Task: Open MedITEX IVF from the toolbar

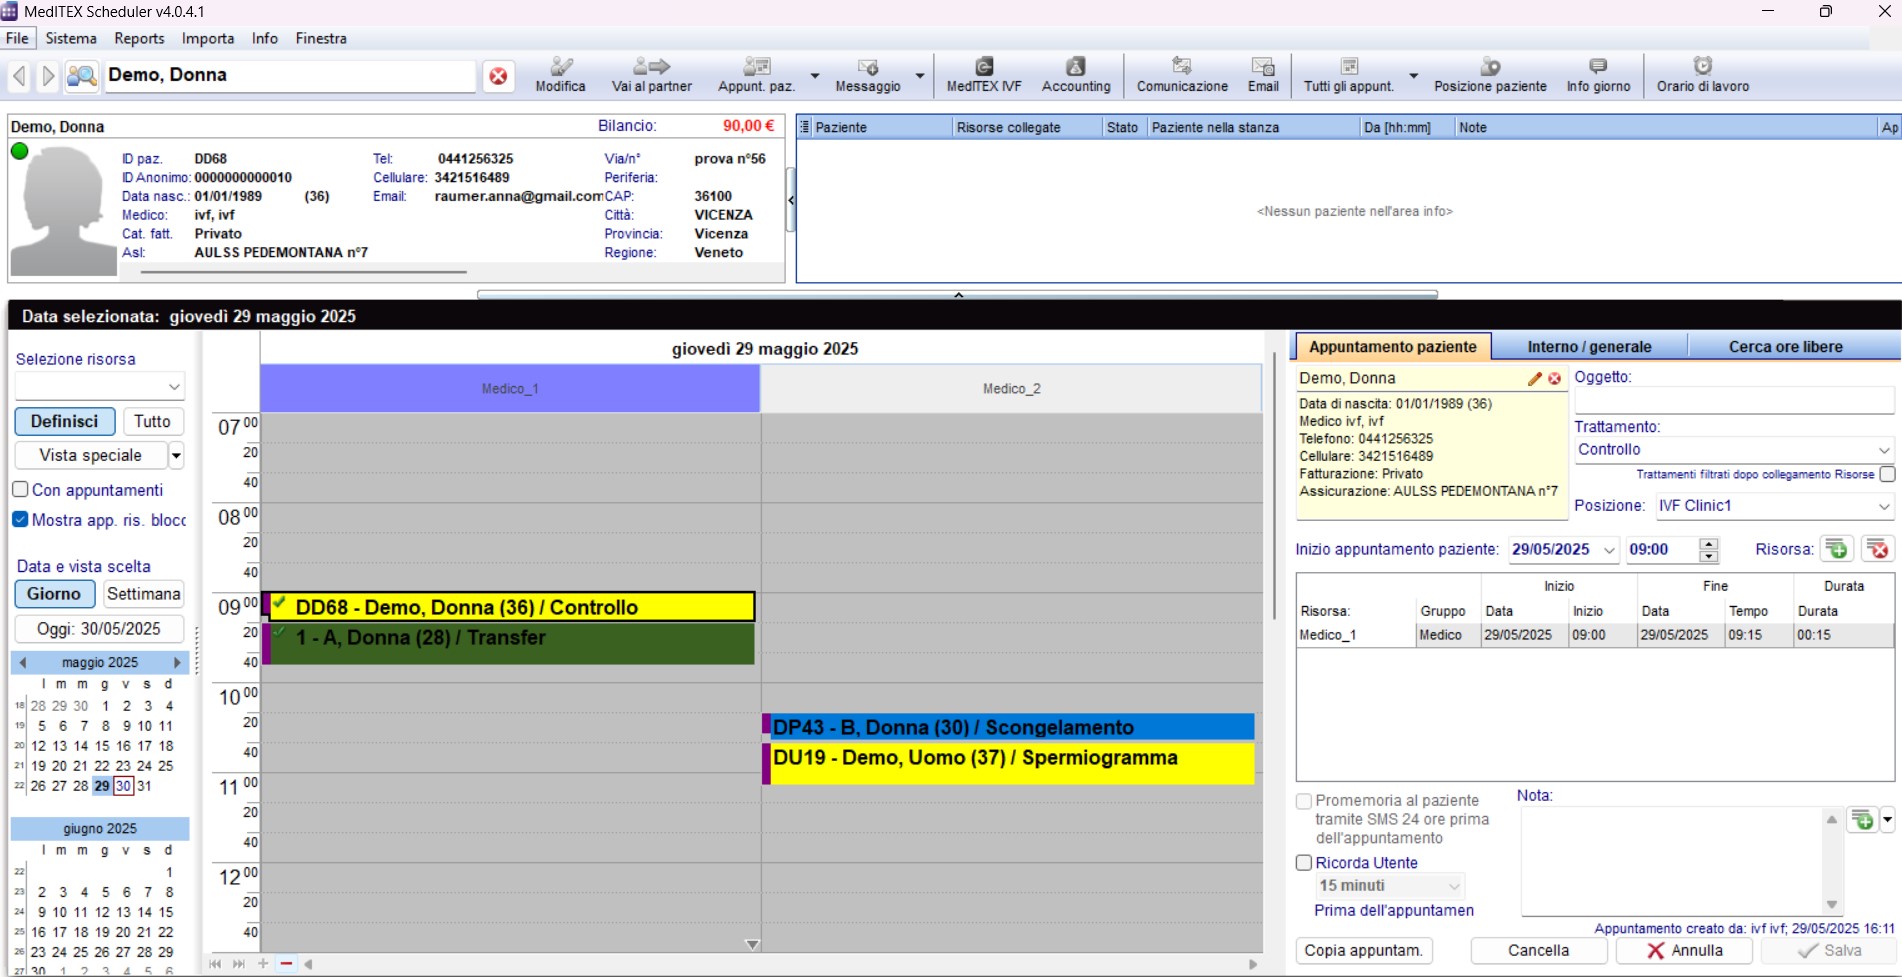Action: (984, 74)
